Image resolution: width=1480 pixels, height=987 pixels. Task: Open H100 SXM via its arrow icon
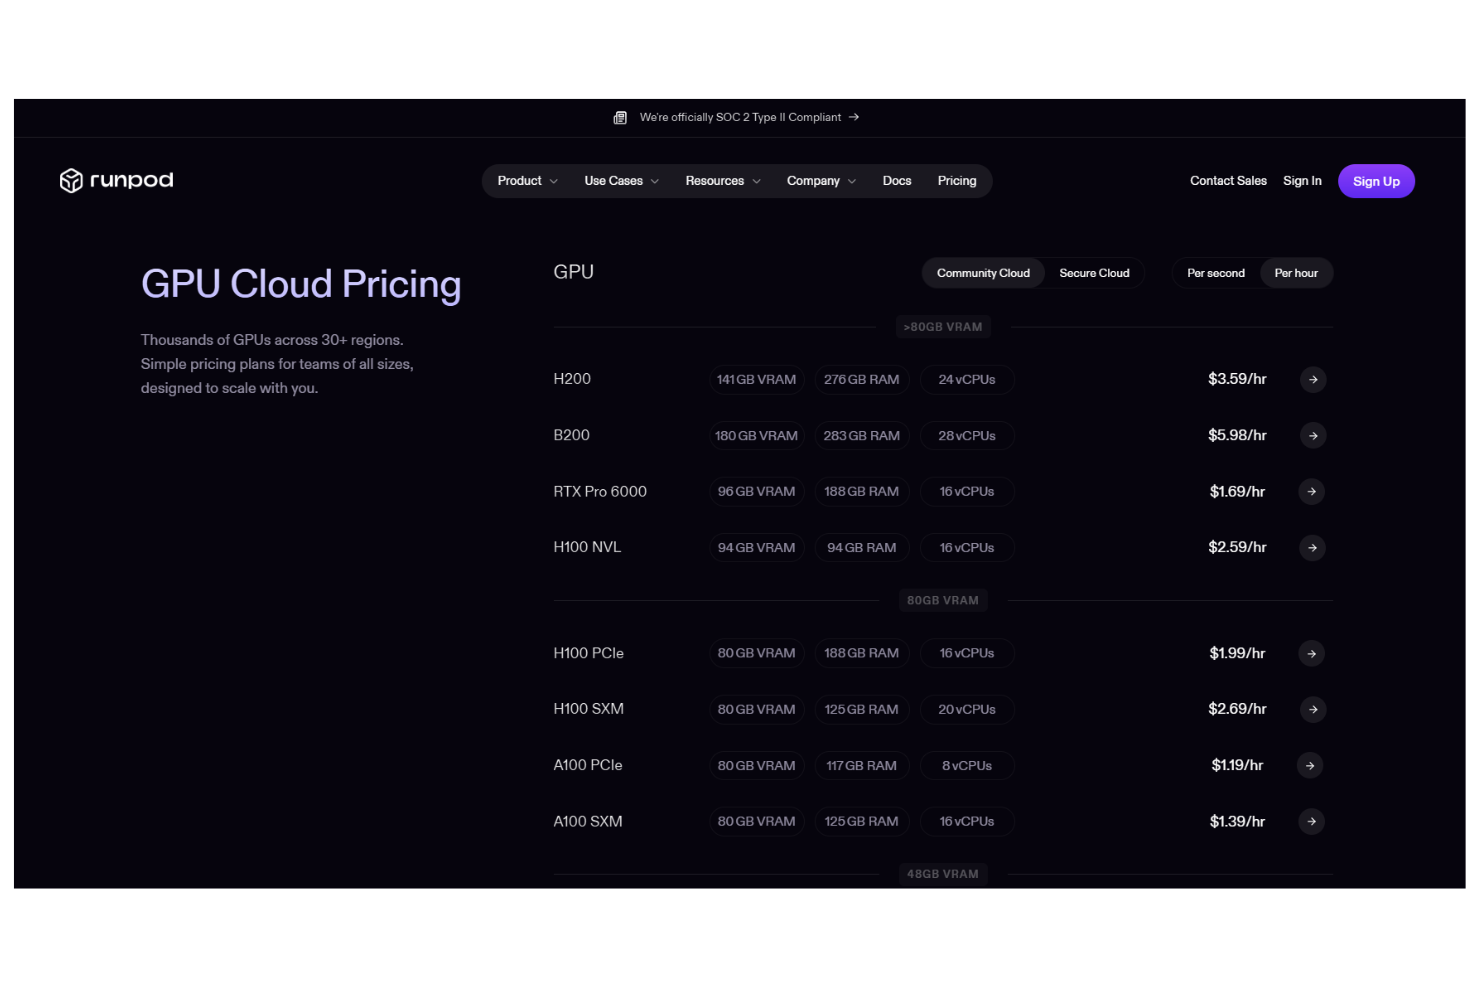point(1313,710)
